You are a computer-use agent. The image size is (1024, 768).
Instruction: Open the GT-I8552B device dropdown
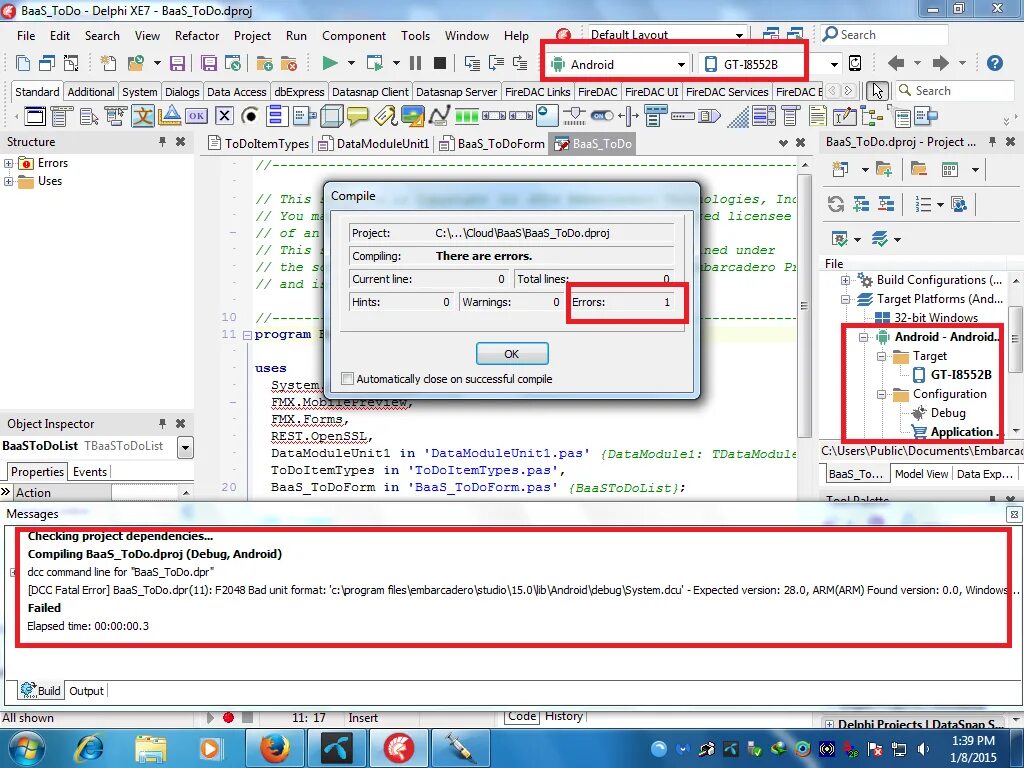click(834, 64)
